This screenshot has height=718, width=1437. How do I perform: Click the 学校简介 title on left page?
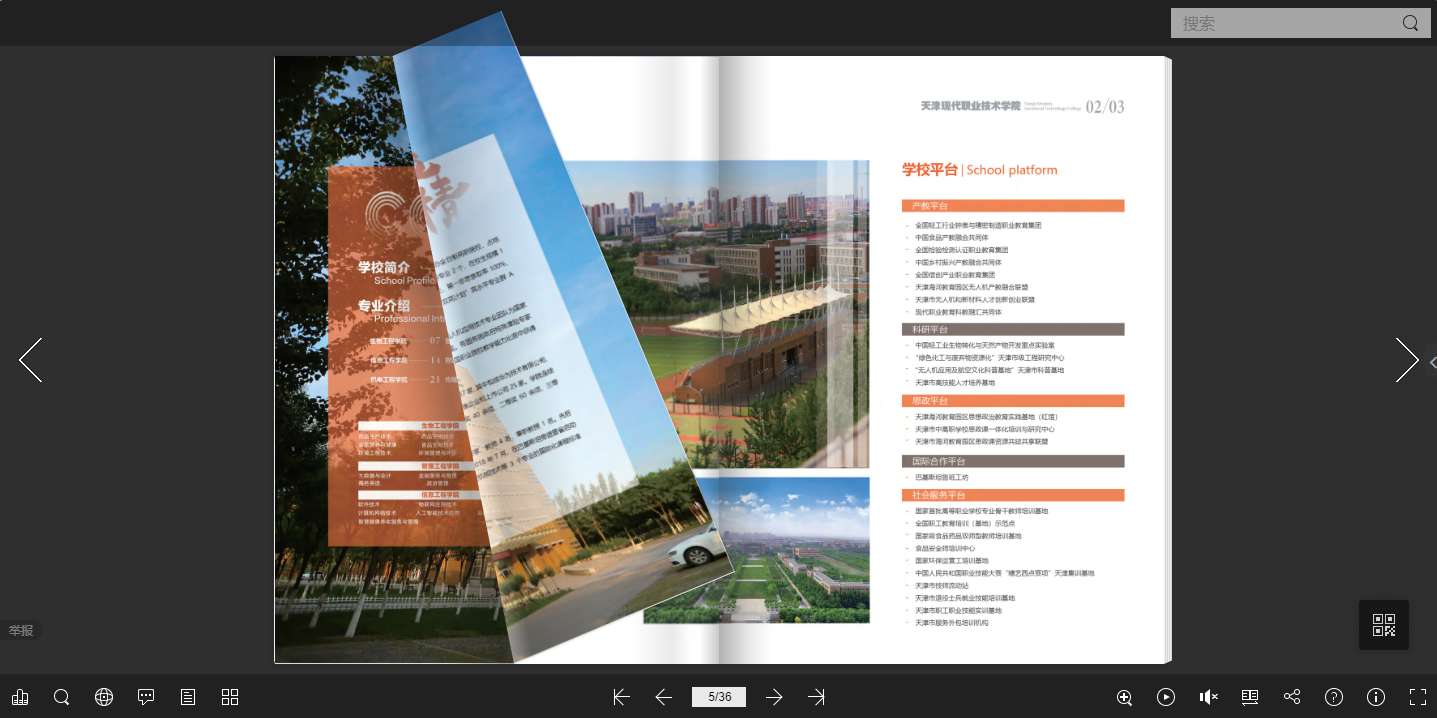[384, 267]
